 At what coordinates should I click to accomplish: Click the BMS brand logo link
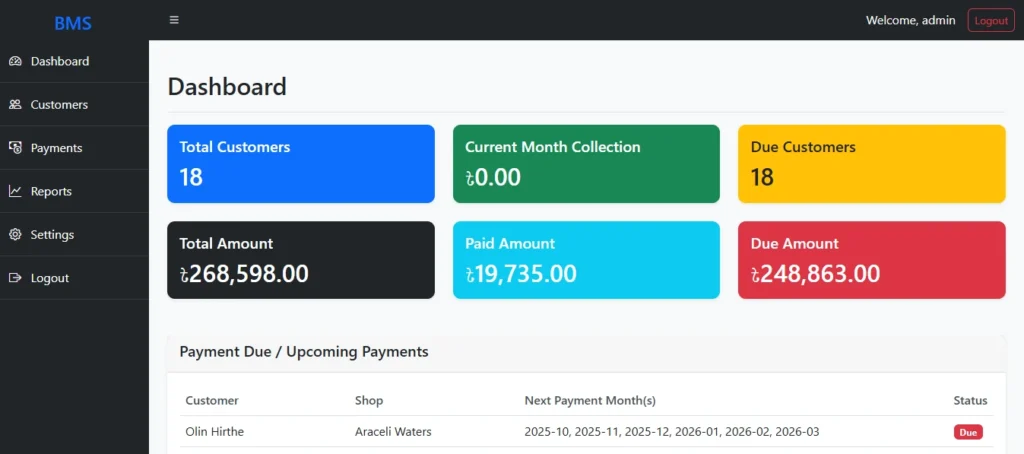tap(73, 23)
